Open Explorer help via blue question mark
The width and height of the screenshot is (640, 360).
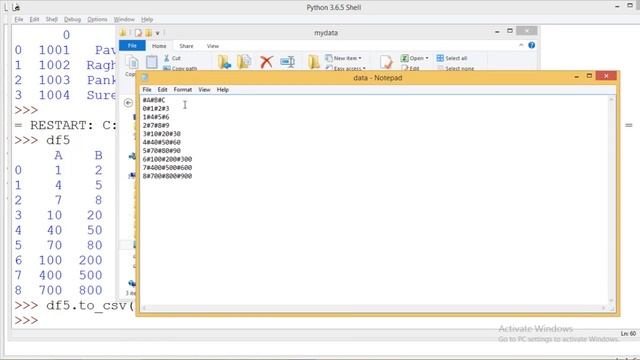(x=531, y=45)
